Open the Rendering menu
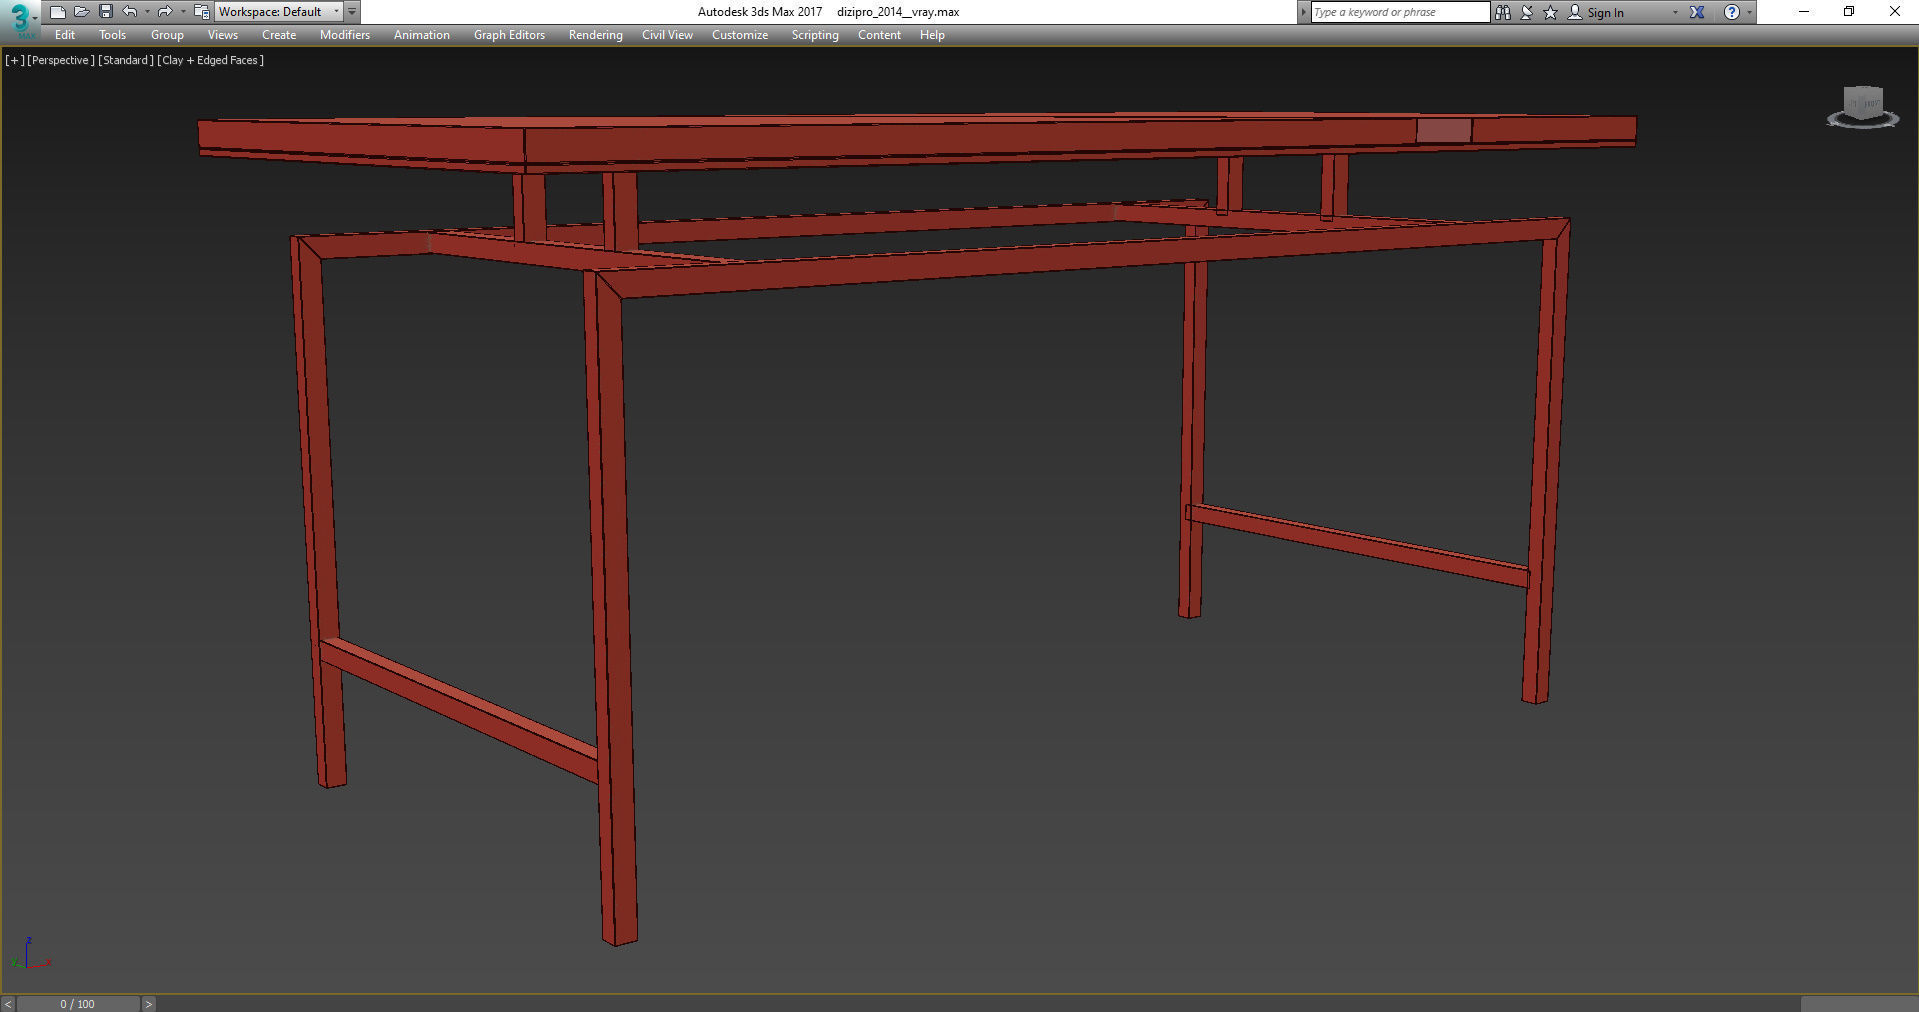Screen dimensions: 1919x1012 tap(595, 35)
